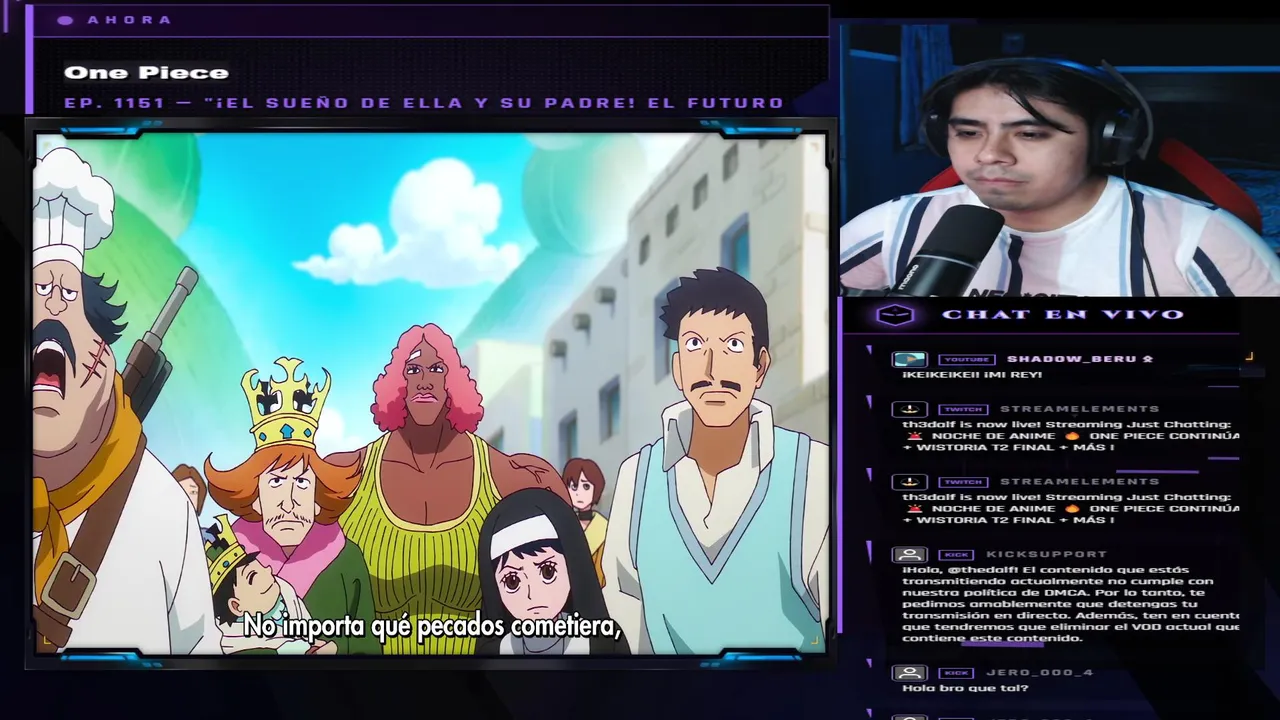Click the "Hola bro que tal?" message

point(965,688)
